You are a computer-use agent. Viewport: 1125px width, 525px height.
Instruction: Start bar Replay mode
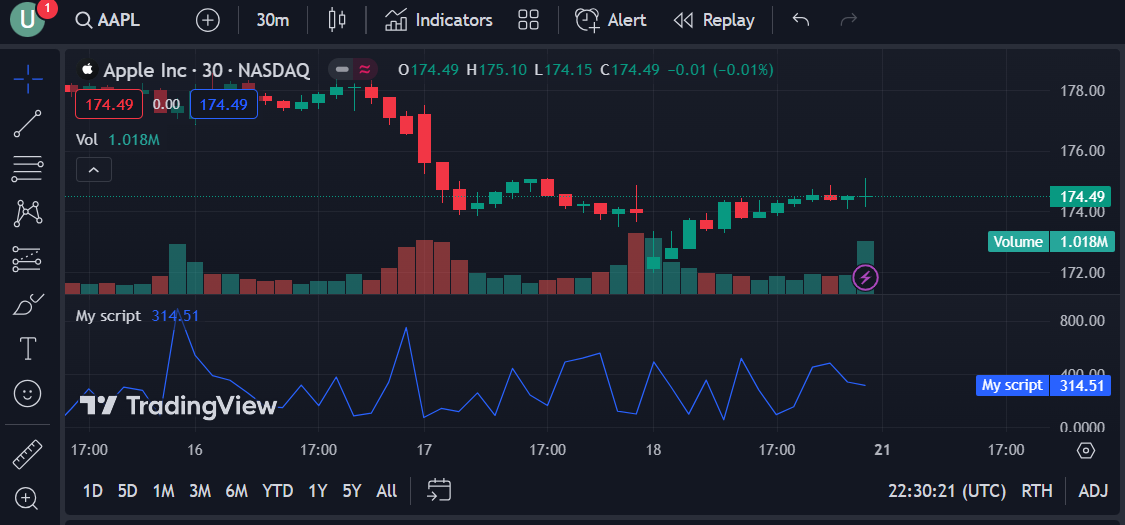[x=714, y=20]
